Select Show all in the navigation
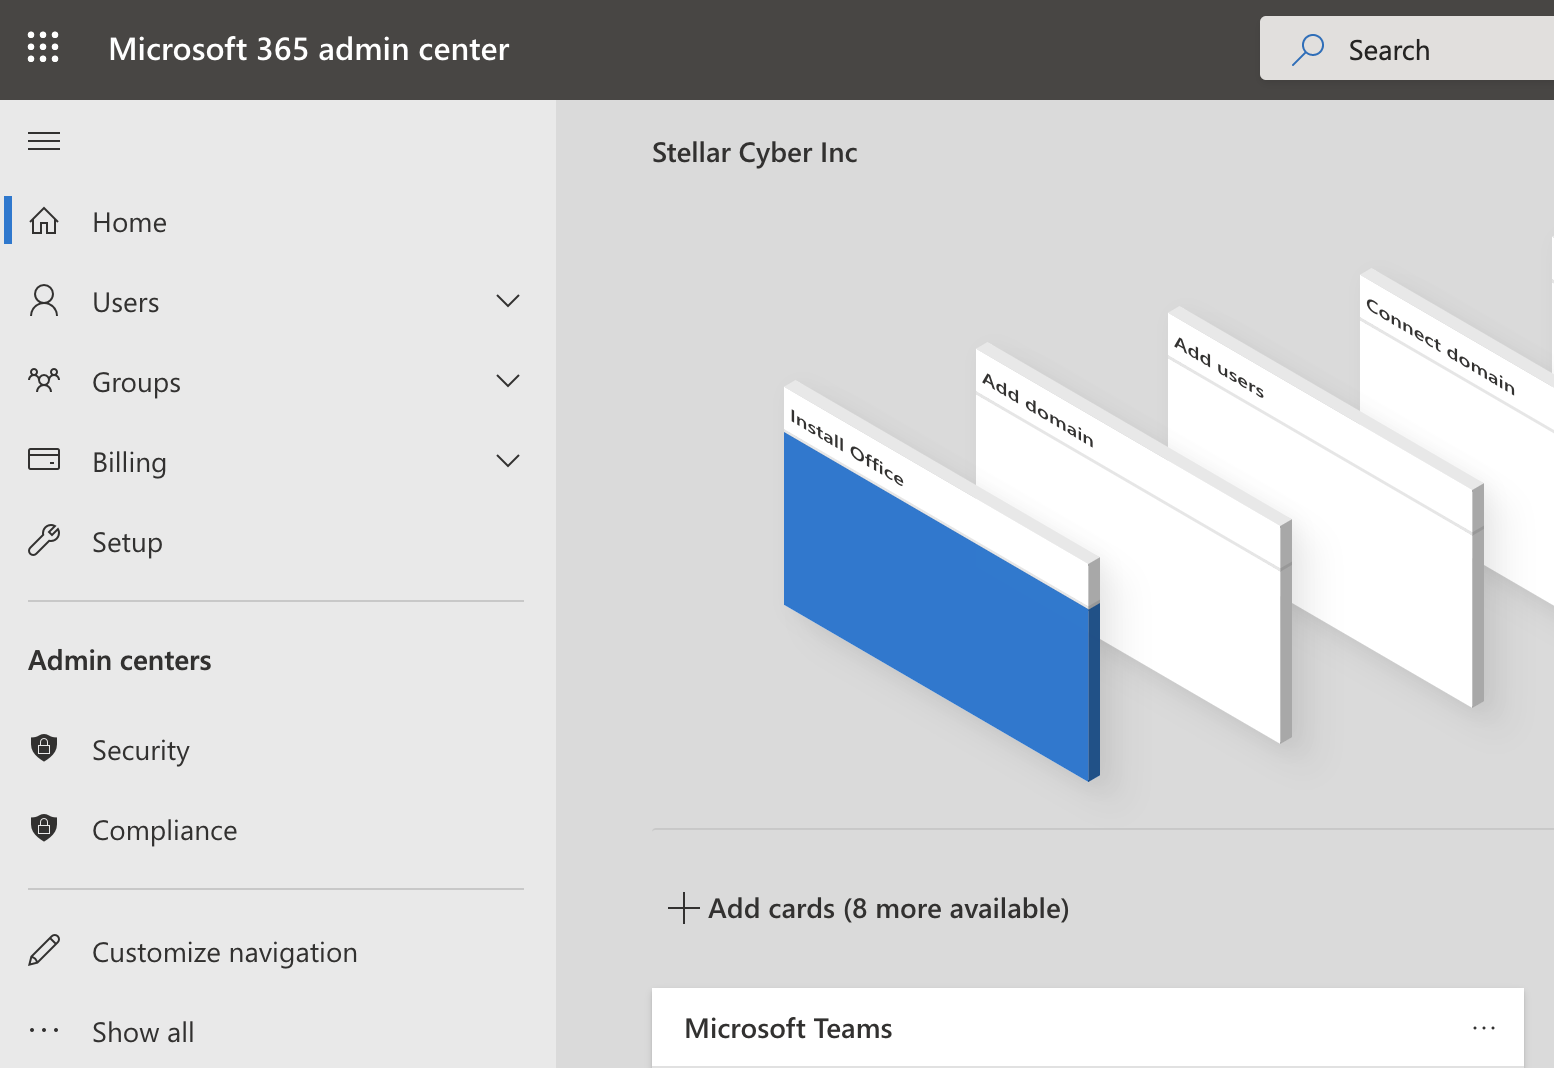This screenshot has width=1554, height=1068. pos(143,1032)
